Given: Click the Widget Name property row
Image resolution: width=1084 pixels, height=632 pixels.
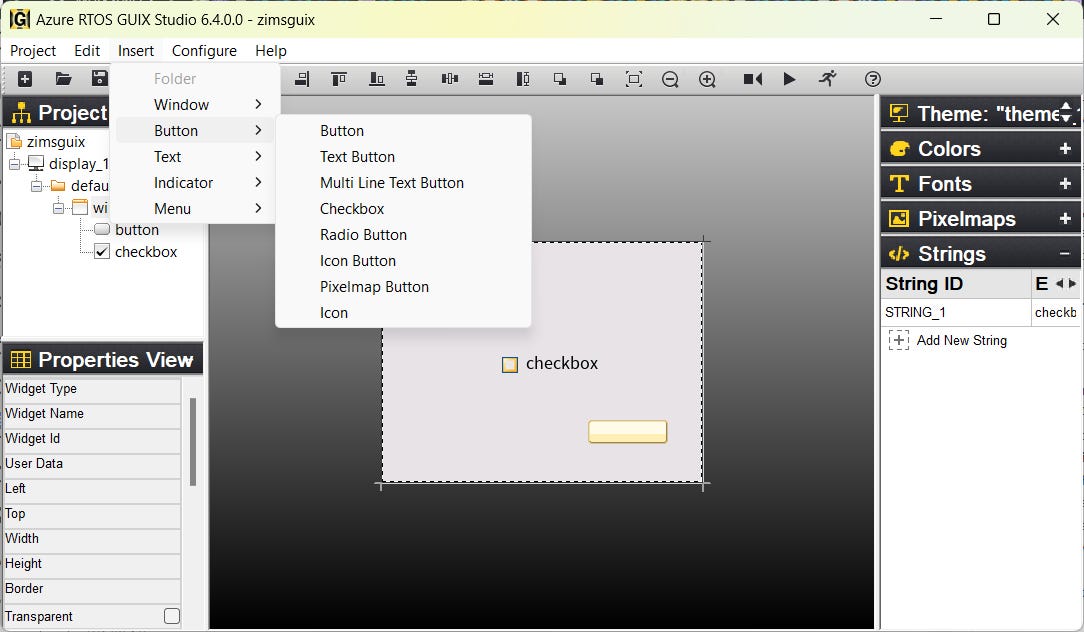Looking at the screenshot, I should [x=92, y=413].
